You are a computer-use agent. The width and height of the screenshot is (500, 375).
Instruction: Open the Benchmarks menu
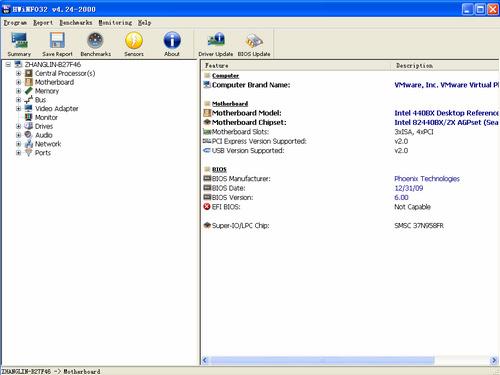76,23
